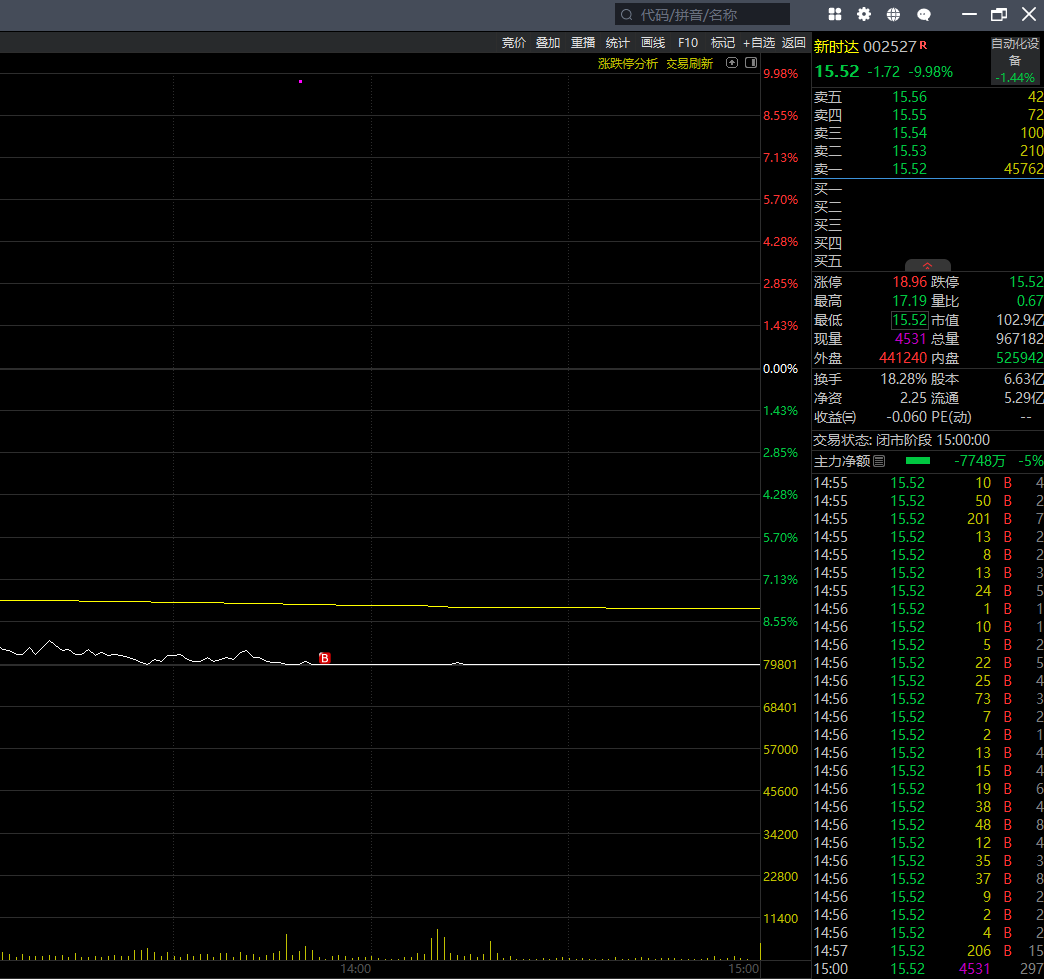Viewport: 1044px width, 979px height.
Task: Open the 竞价 view
Action: (513, 43)
